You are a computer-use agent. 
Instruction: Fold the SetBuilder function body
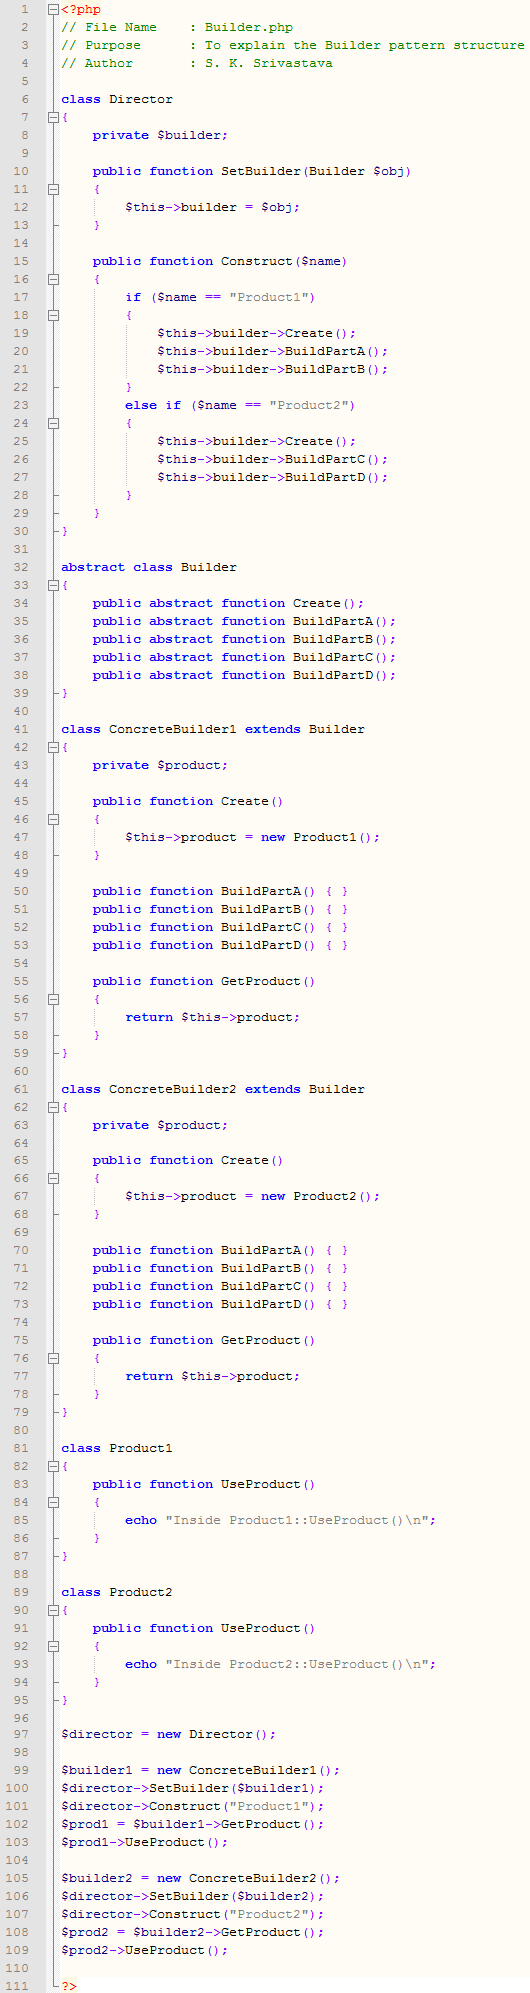point(53,189)
